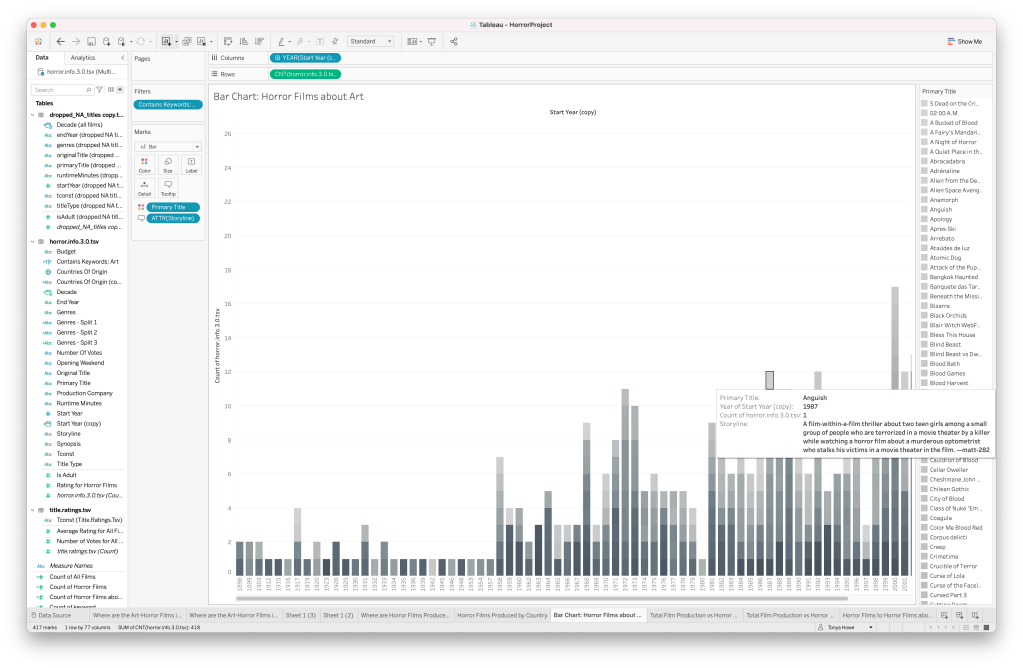The image size is (1023, 668).
Task: Click the Swap Rows and Columns icon
Action: (x=228, y=41)
